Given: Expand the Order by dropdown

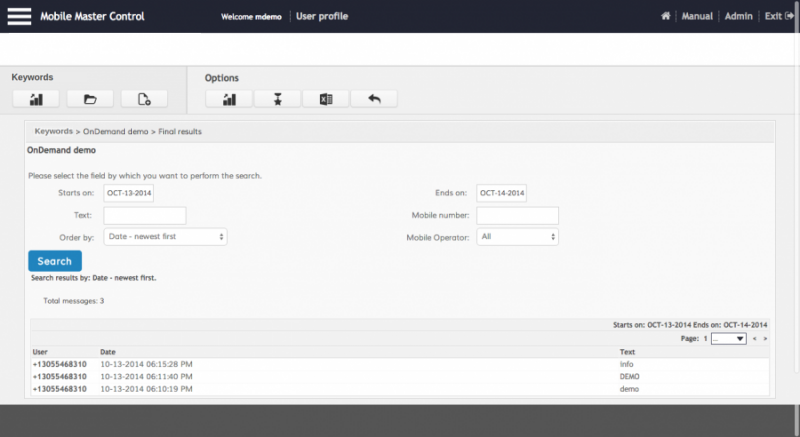Looking at the screenshot, I should [x=165, y=237].
